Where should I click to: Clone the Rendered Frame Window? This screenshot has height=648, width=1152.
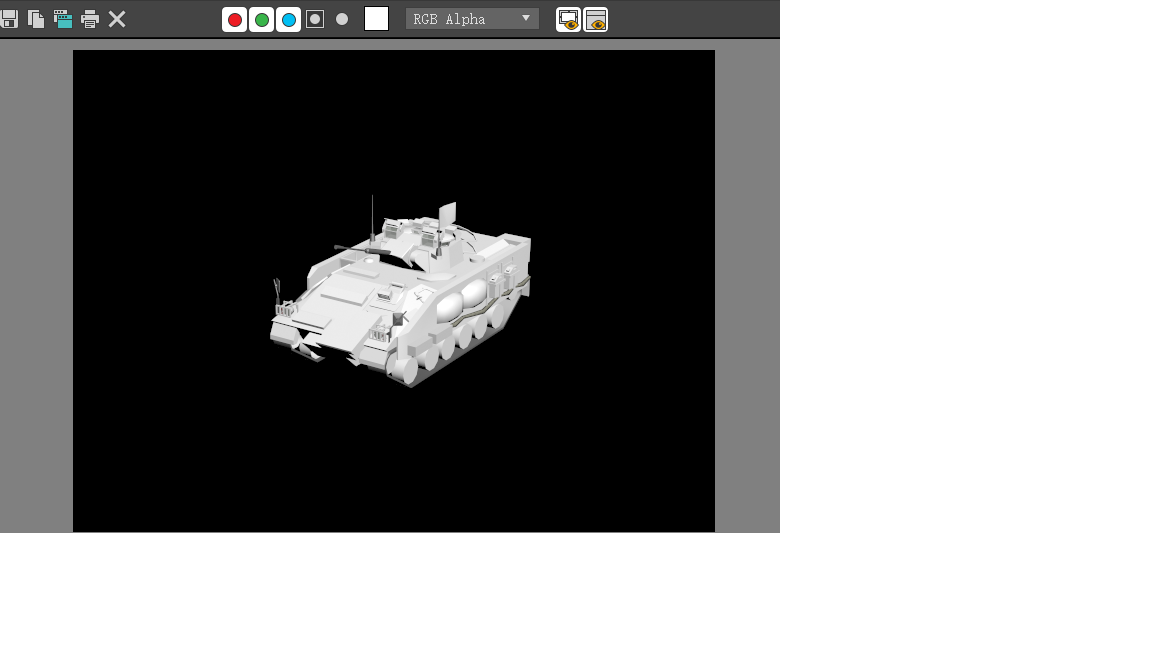(x=63, y=19)
